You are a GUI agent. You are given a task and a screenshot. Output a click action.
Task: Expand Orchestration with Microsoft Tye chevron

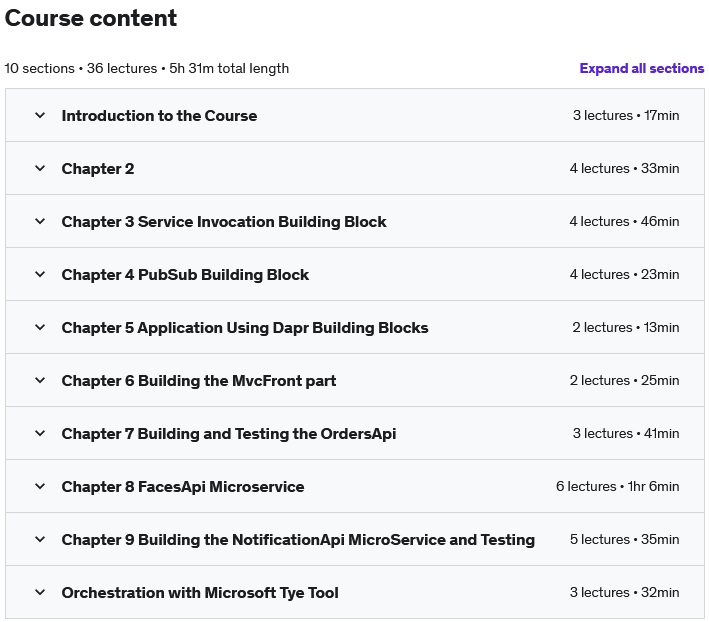click(x=40, y=592)
